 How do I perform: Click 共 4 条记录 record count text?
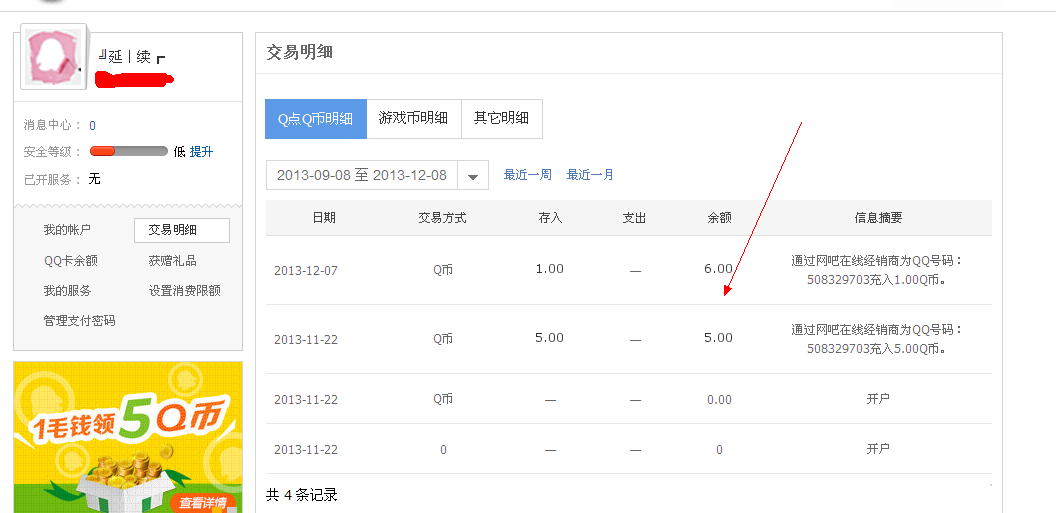tap(302, 495)
